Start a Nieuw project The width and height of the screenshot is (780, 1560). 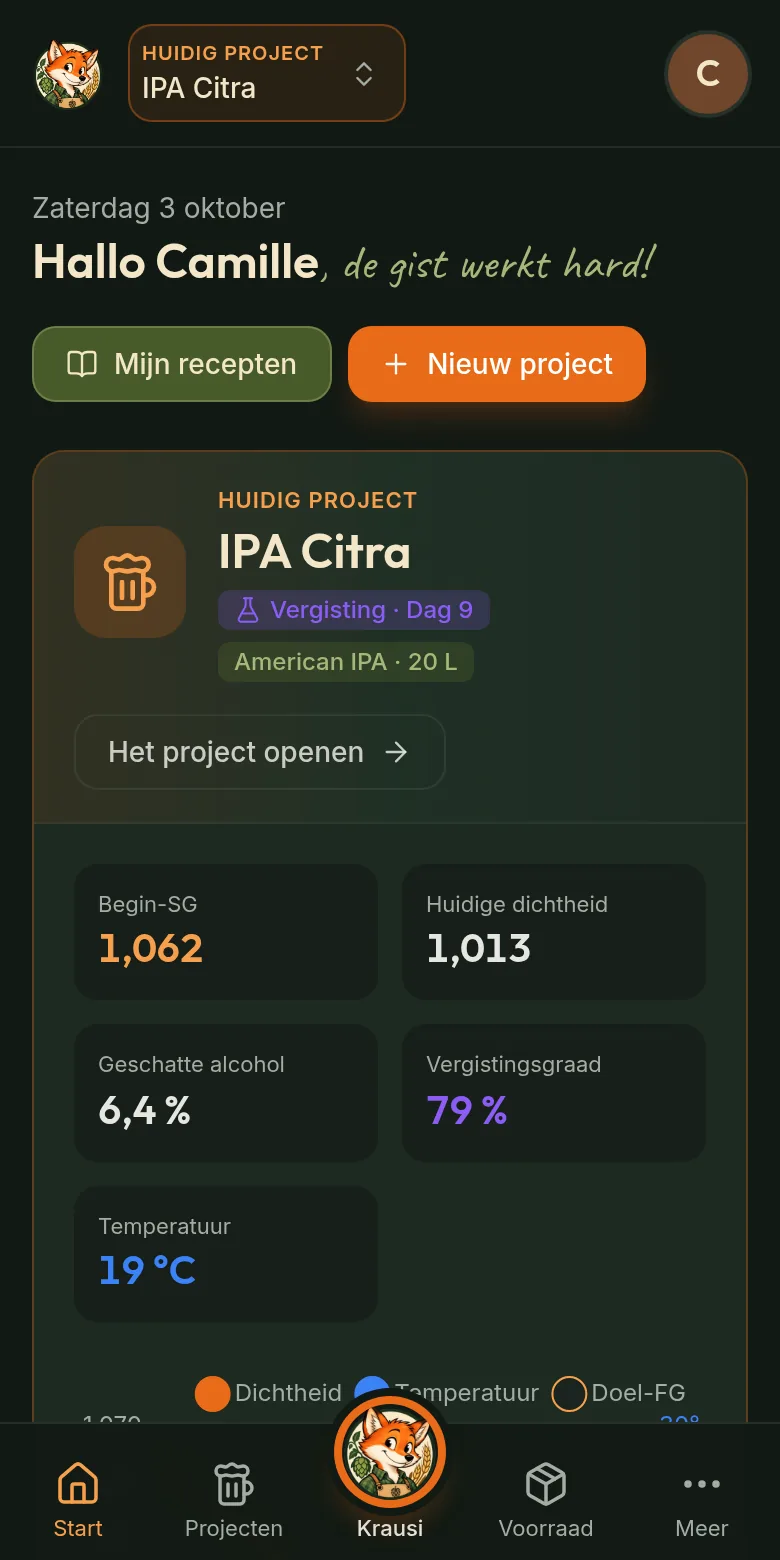(x=497, y=364)
